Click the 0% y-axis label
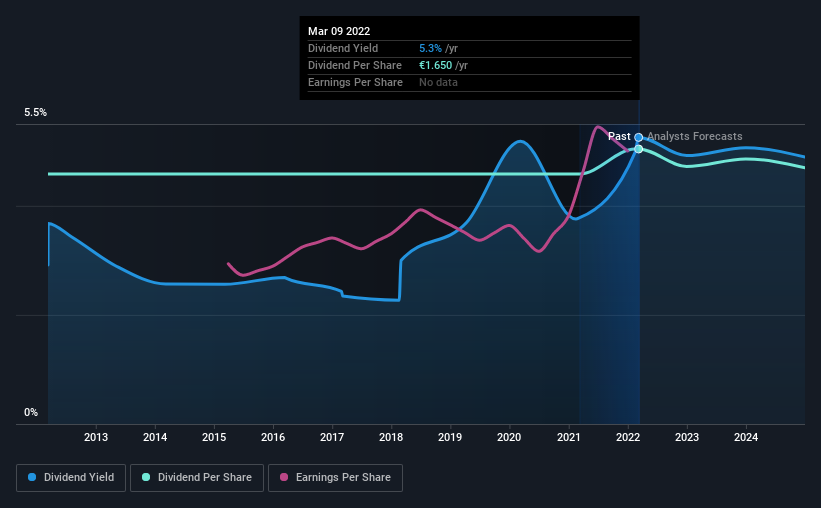 point(31,412)
